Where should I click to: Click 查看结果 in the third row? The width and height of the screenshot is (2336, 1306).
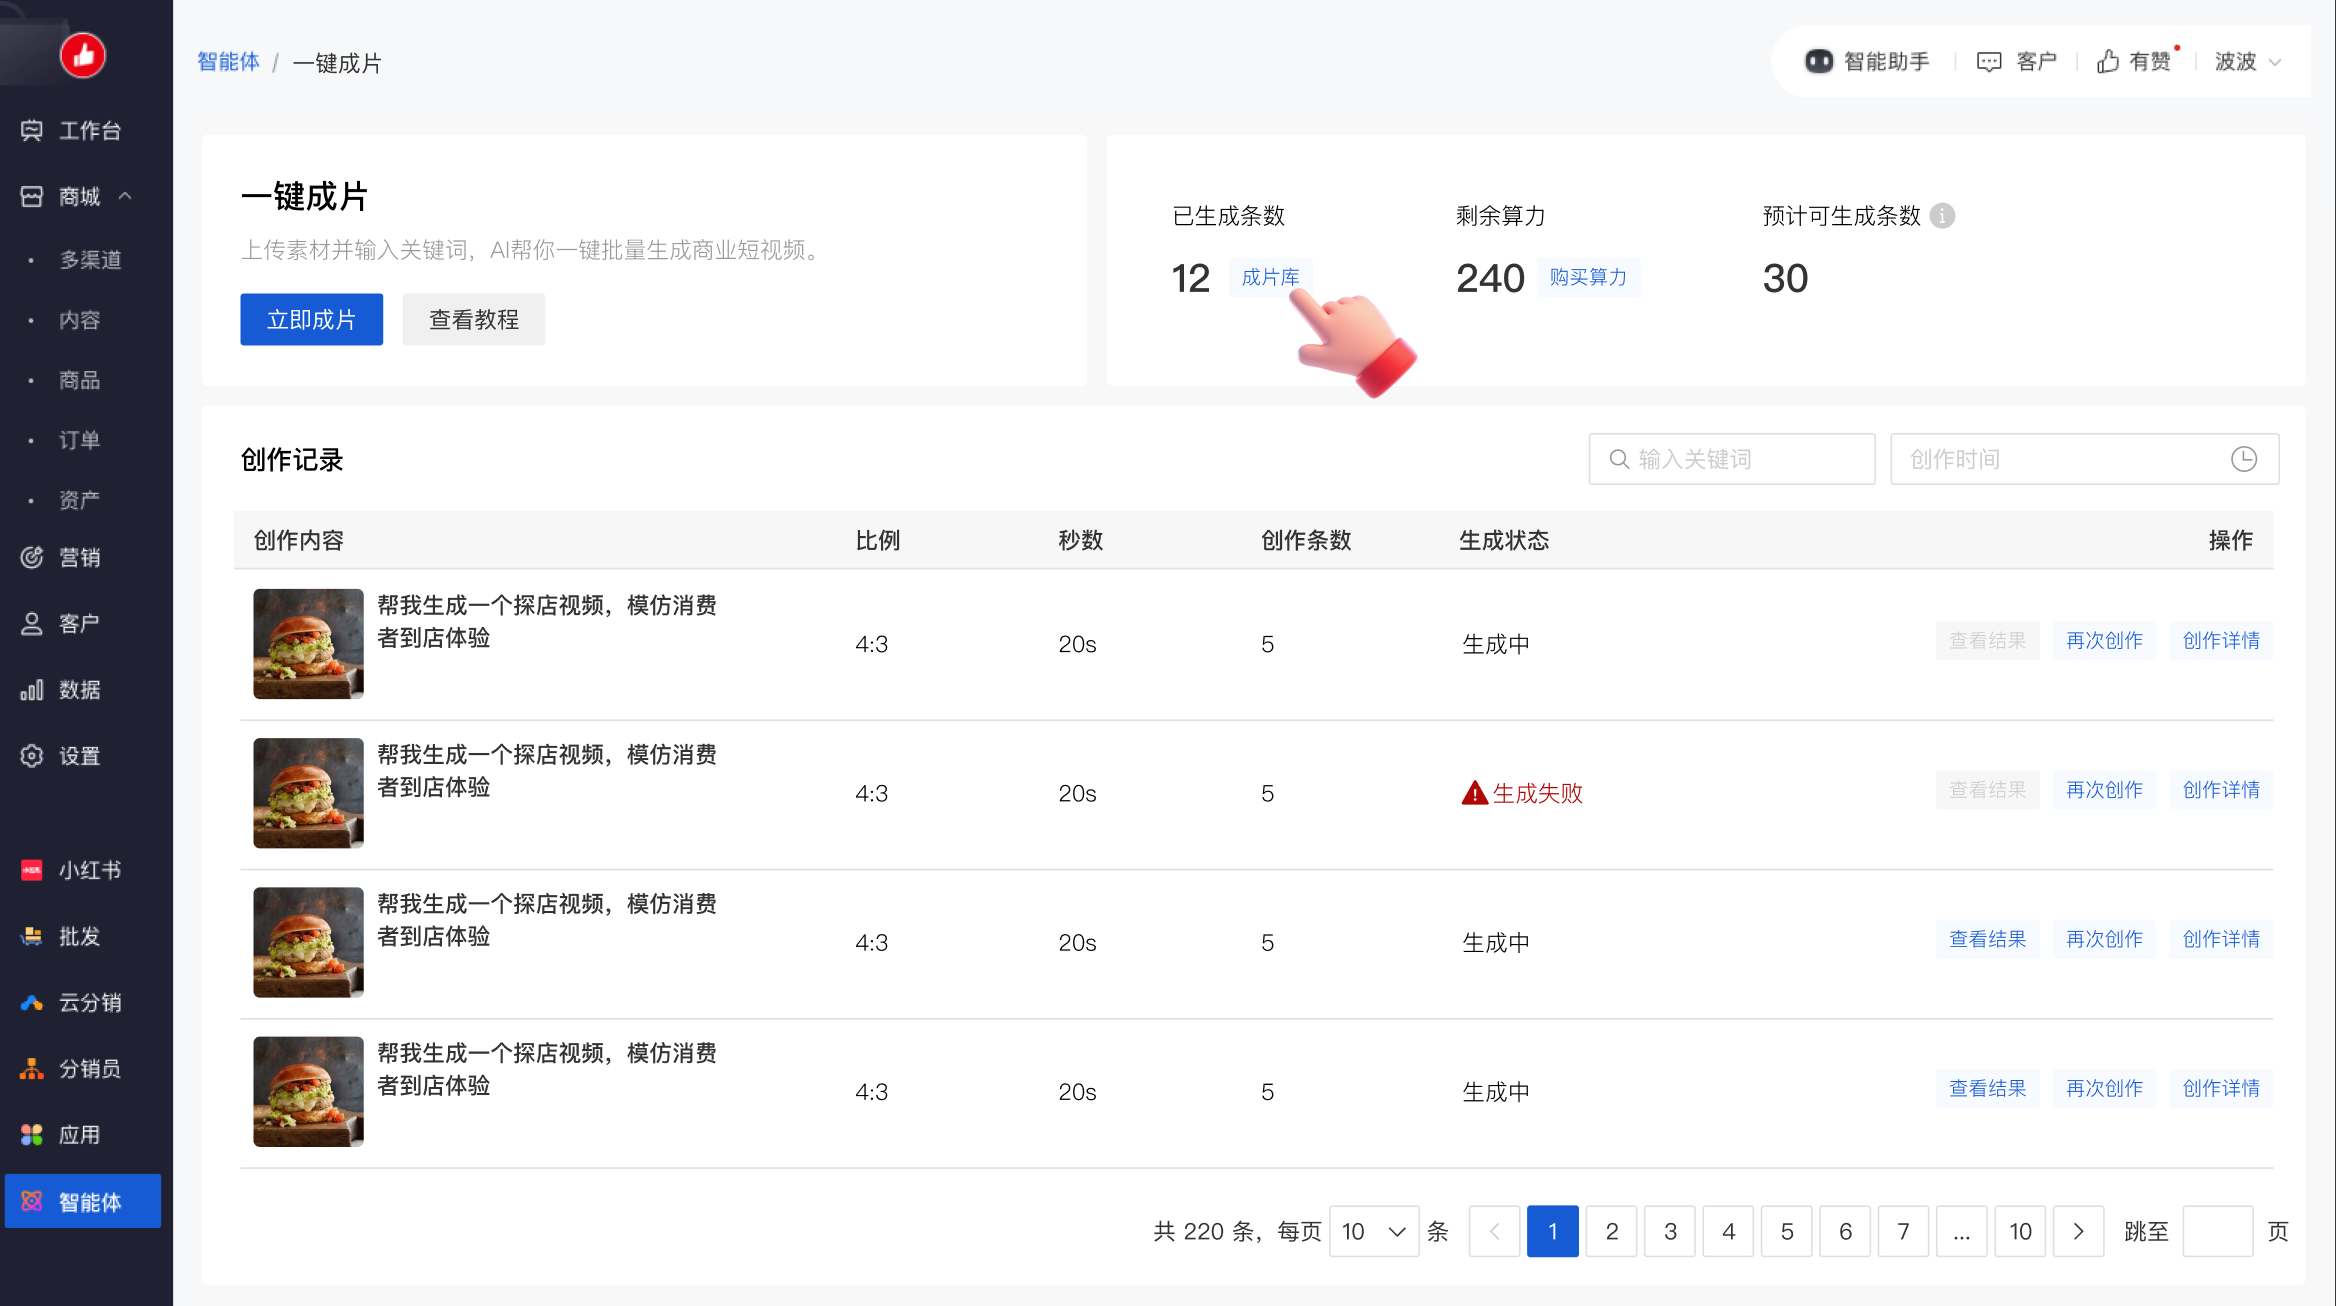tap(1987, 938)
